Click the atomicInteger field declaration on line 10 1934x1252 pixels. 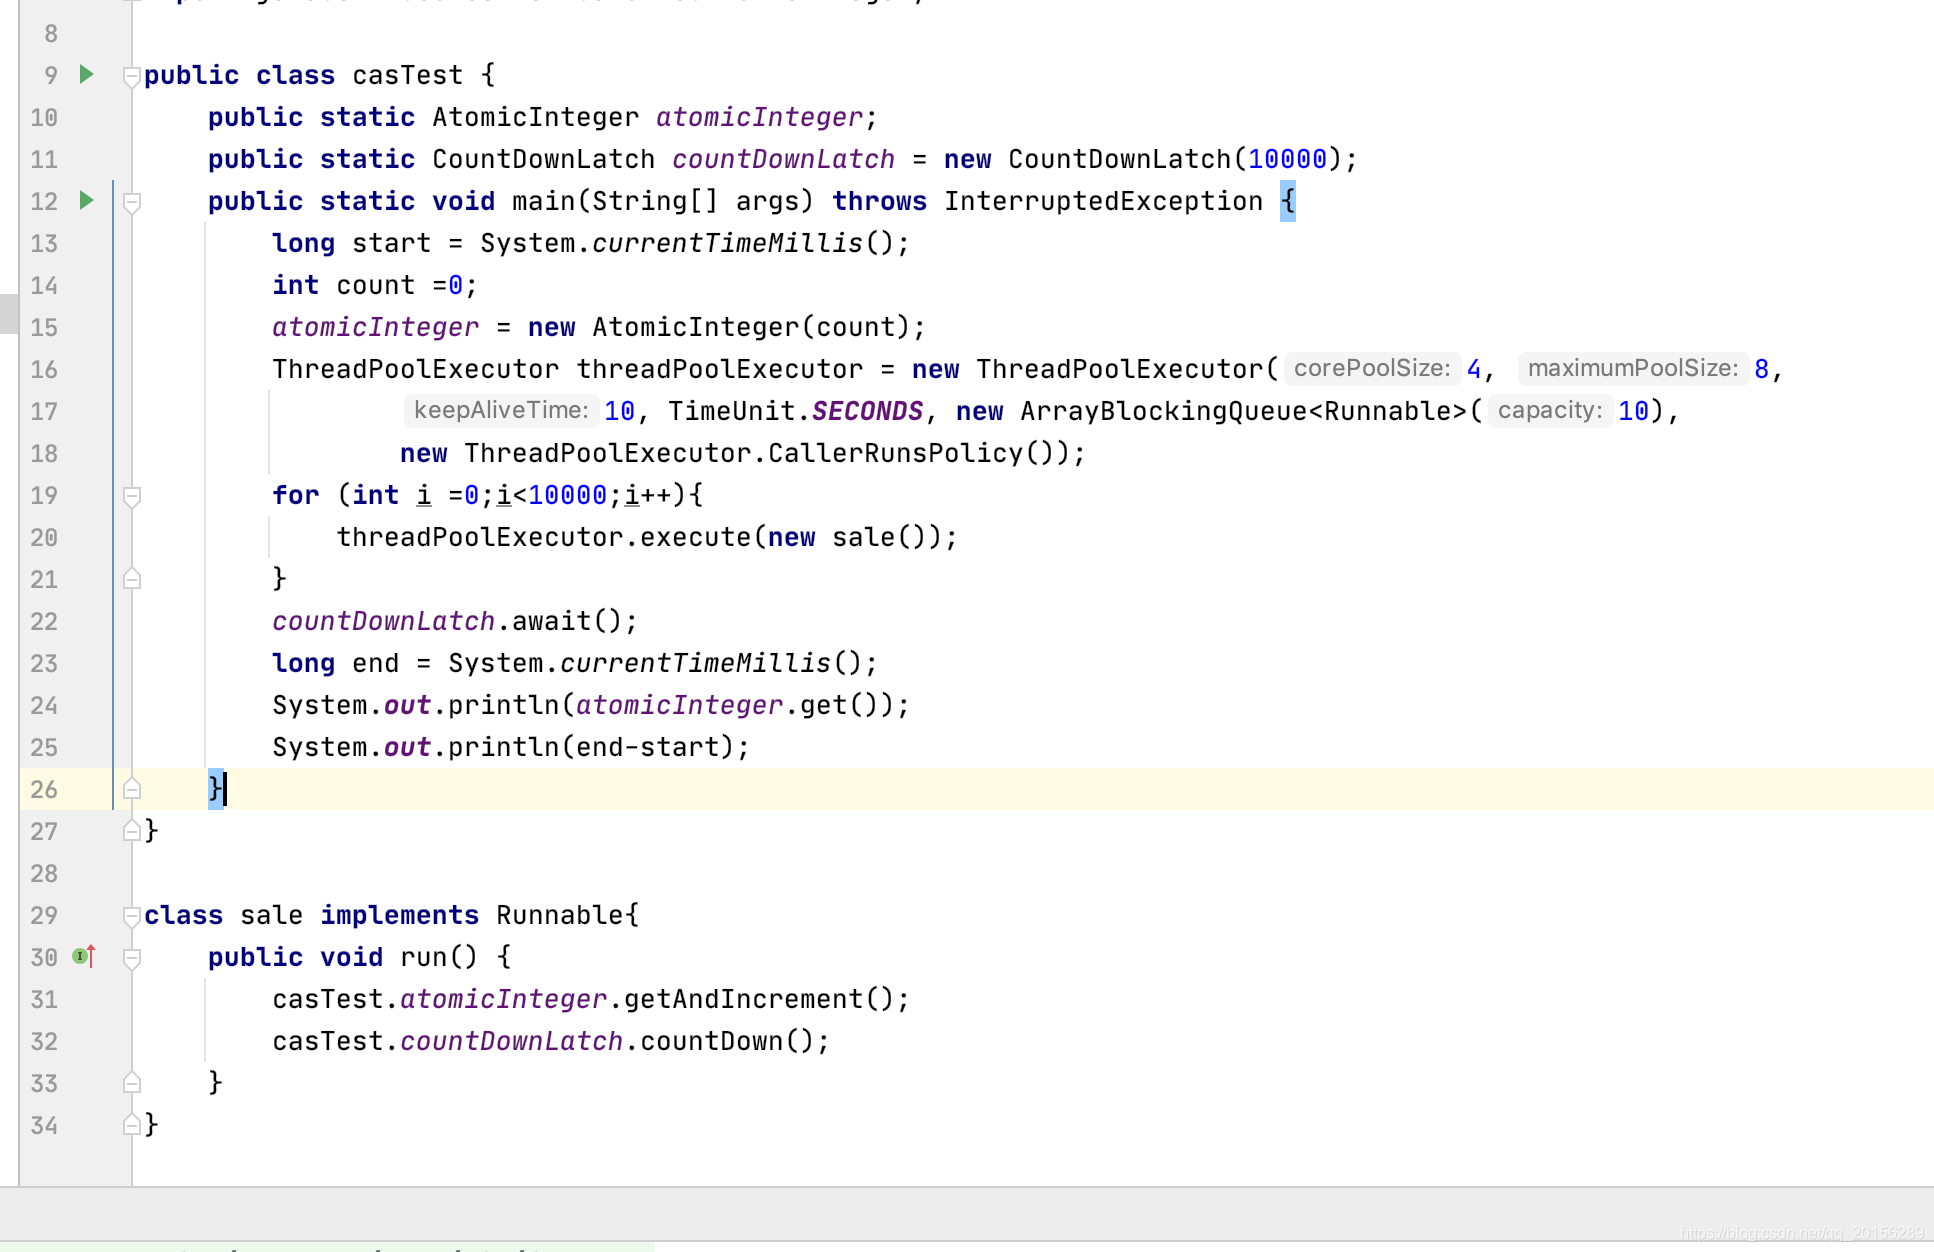click(759, 117)
